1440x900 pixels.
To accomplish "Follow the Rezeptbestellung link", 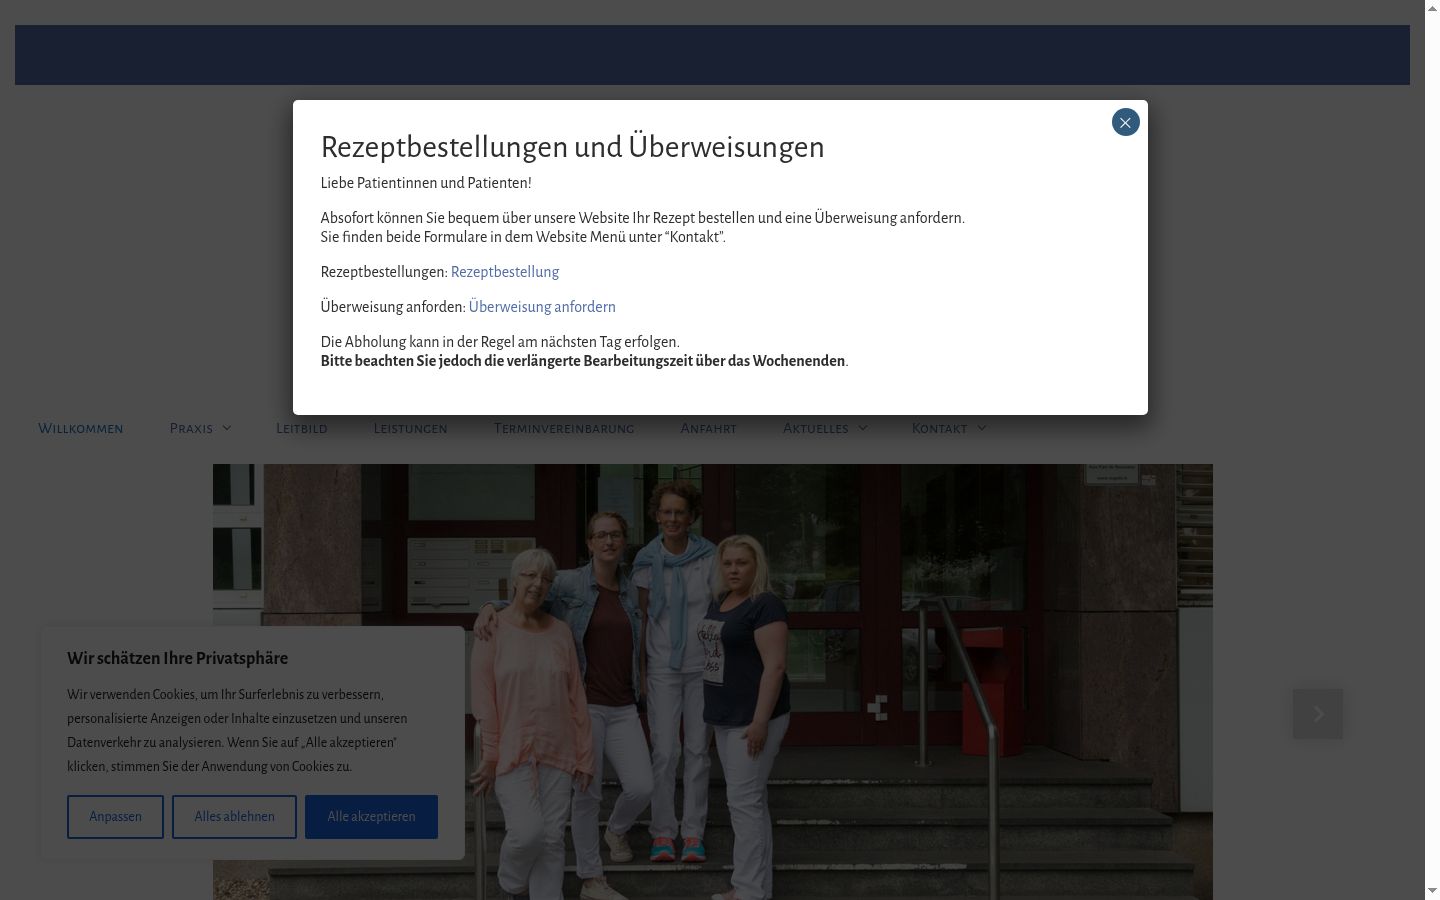I will [505, 272].
